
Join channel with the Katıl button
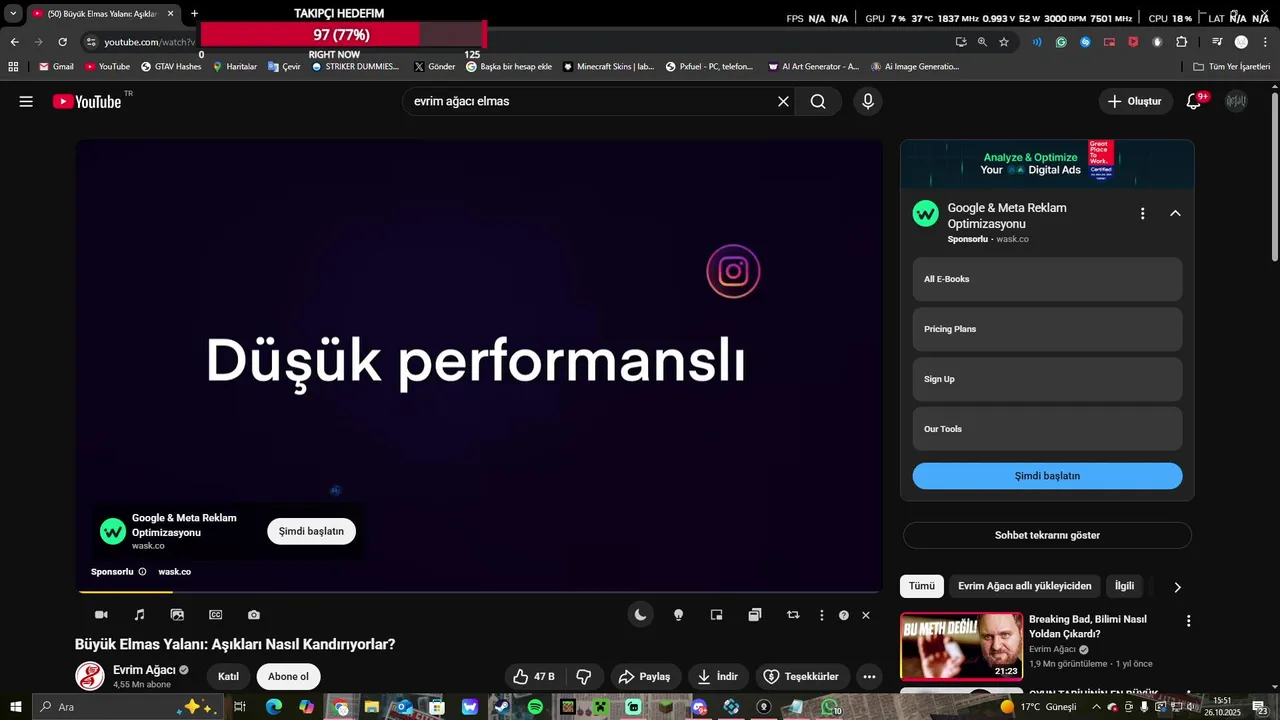pos(229,677)
